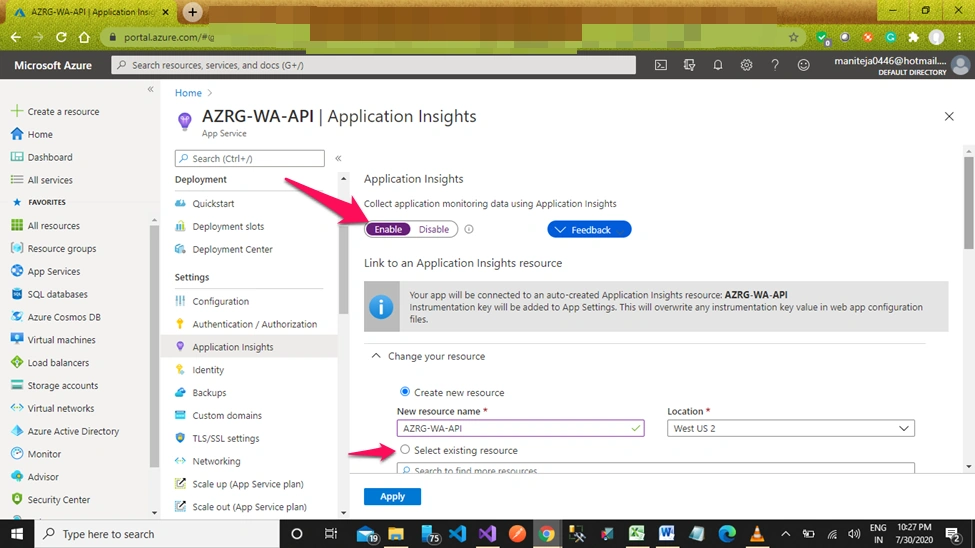Focus the resource menu search box

click(249, 159)
